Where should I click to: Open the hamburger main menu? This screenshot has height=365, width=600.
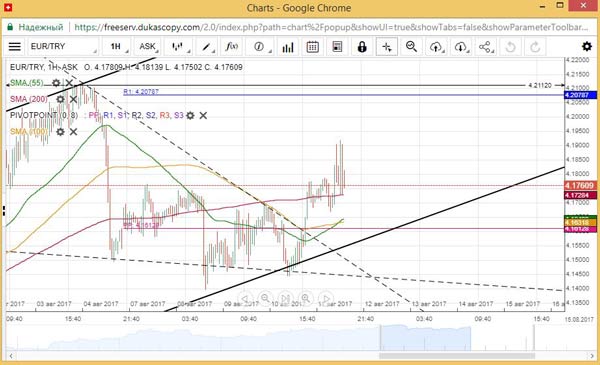[15, 47]
